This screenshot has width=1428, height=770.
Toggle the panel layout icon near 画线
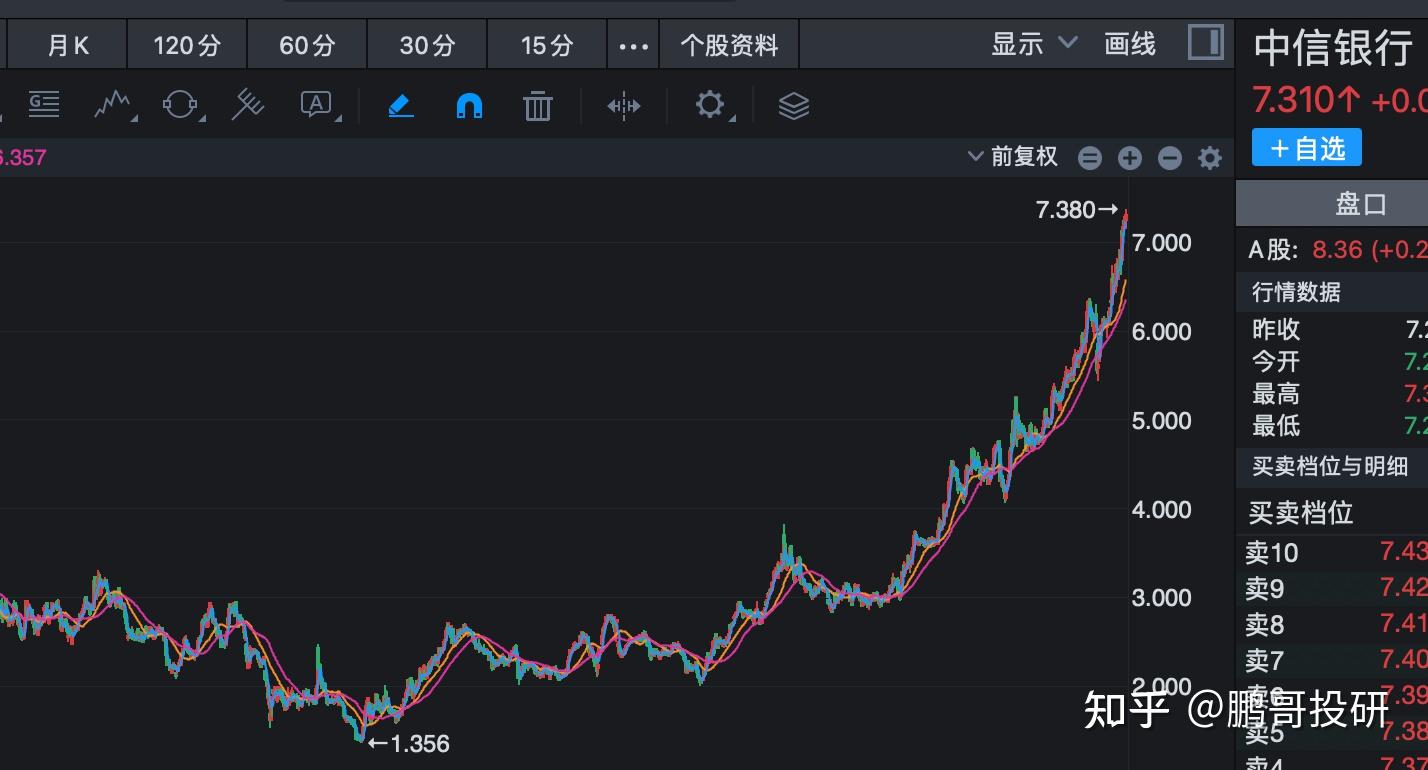[x=1205, y=43]
